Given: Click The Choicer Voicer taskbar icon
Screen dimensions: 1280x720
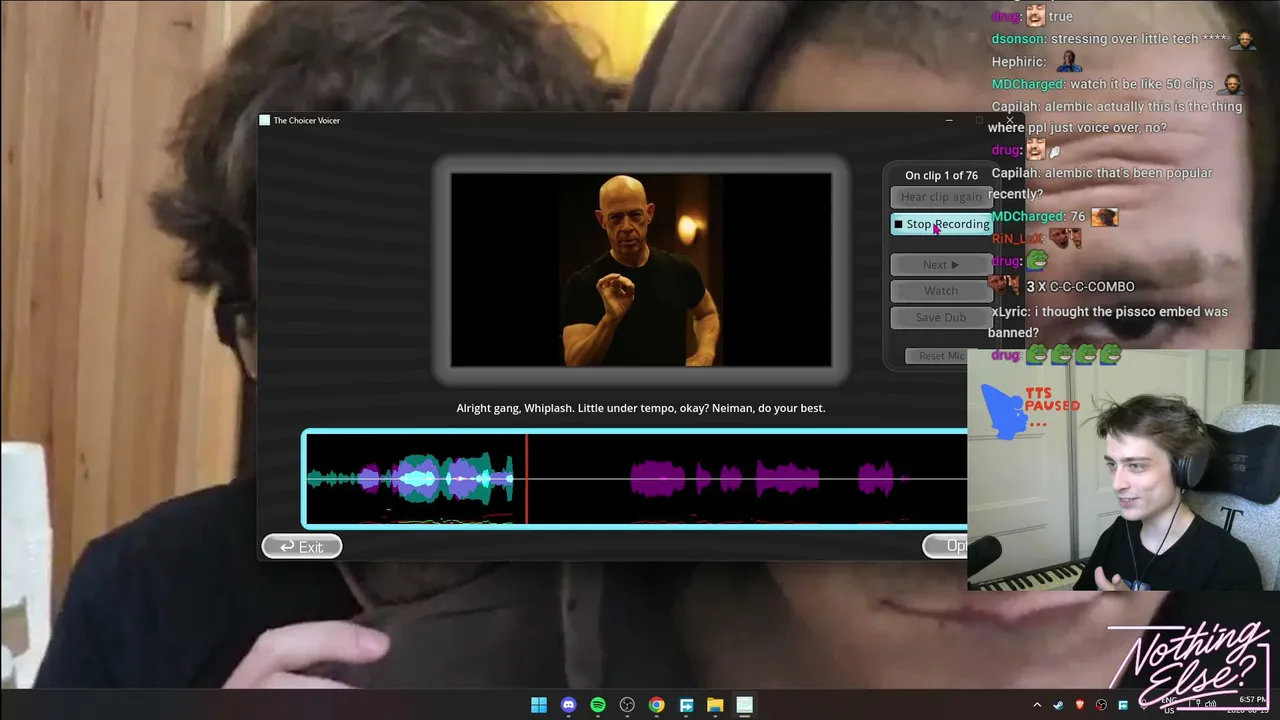Looking at the screenshot, I should (744, 705).
